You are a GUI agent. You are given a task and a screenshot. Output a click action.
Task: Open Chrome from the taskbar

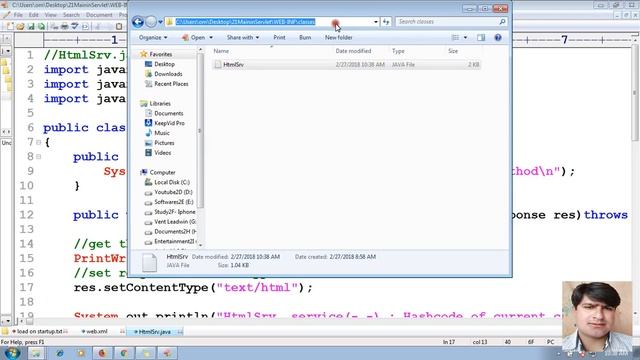tap(124, 353)
